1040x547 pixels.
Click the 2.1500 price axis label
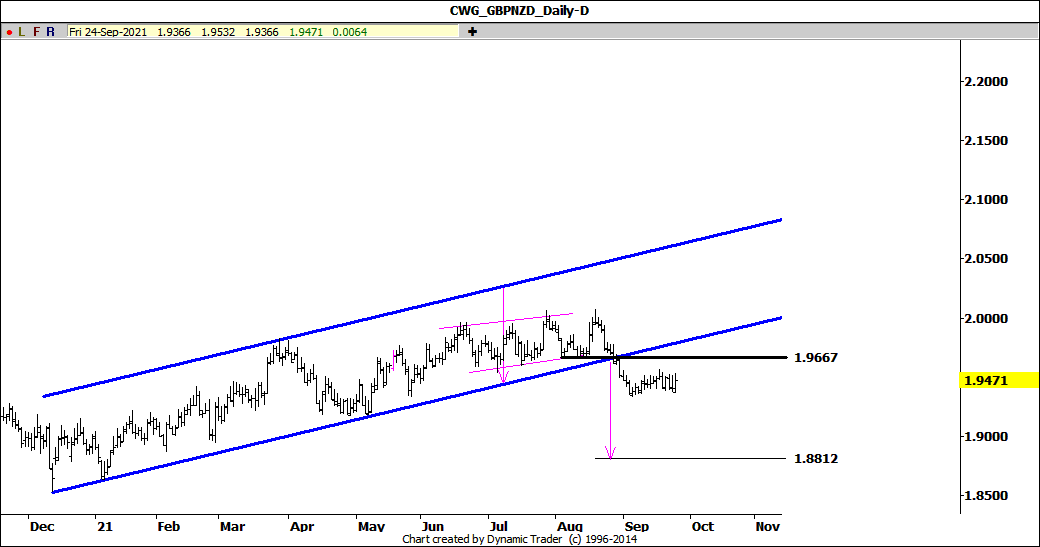coord(986,141)
